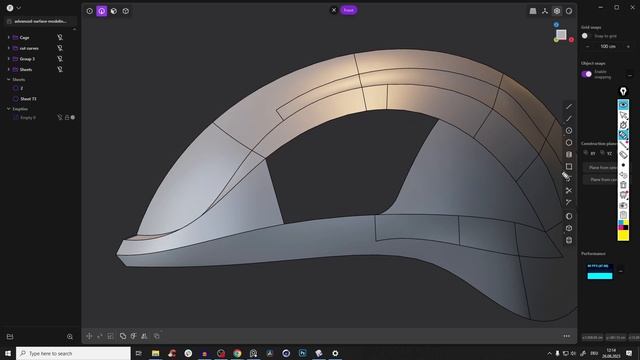Viewport: 640px width, 360px height.
Task: Collapse the Sheets section header
Action: [9, 80]
